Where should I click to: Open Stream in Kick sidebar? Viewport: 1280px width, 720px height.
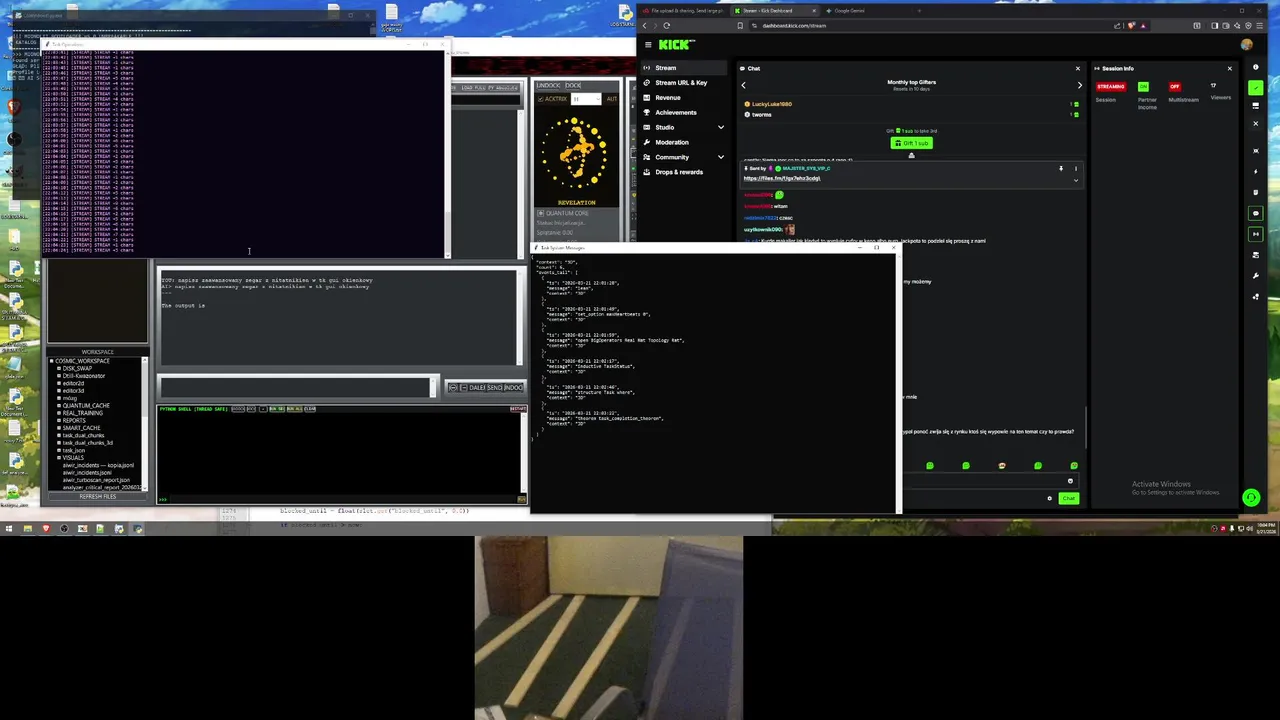click(683, 68)
